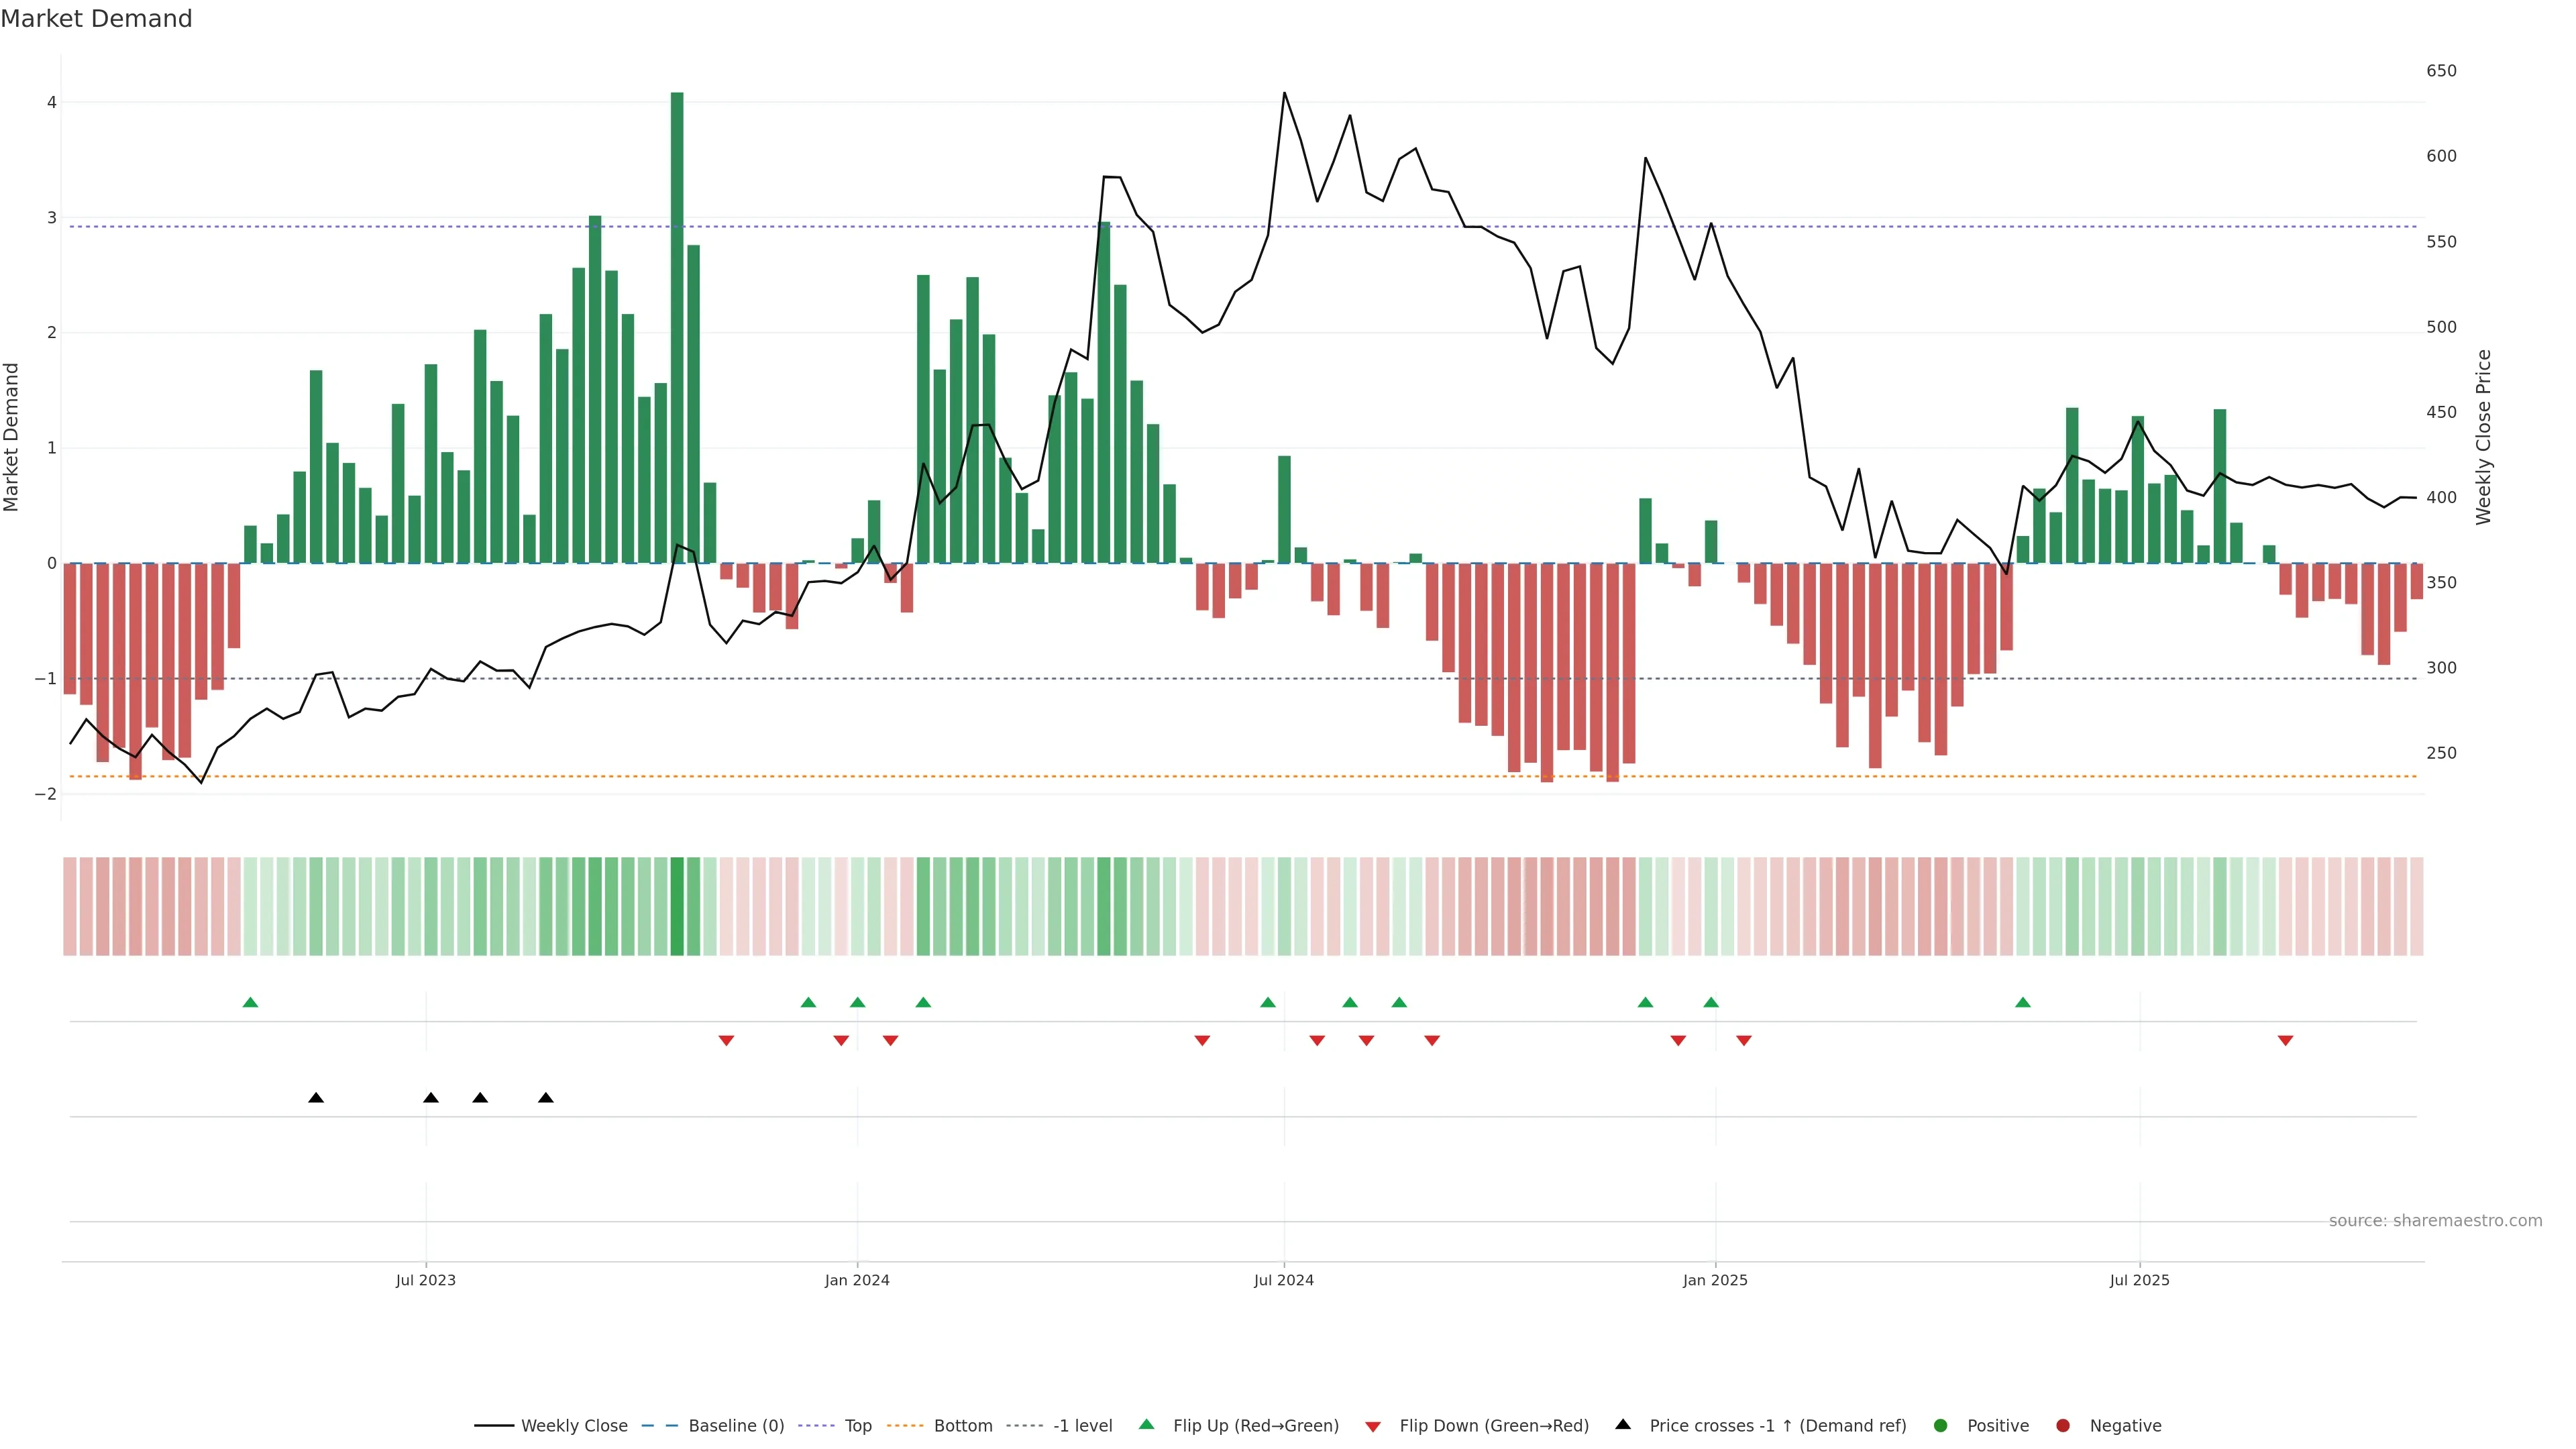Click the darkest green heatmap strip cell
This screenshot has height=1449, width=2576.
[677, 906]
